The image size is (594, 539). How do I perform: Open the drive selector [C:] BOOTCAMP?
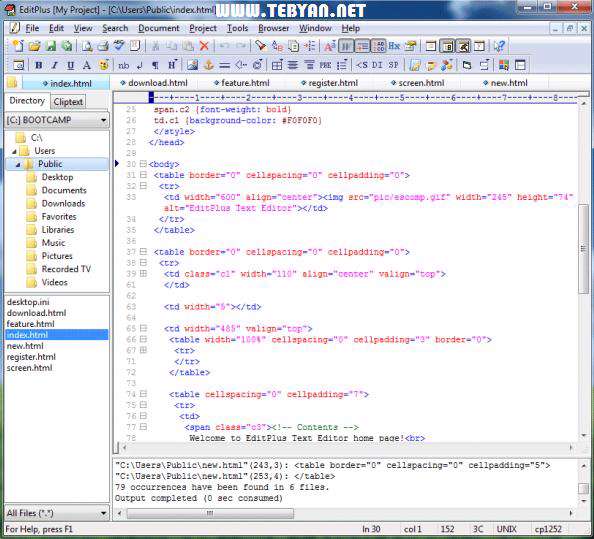(57, 120)
